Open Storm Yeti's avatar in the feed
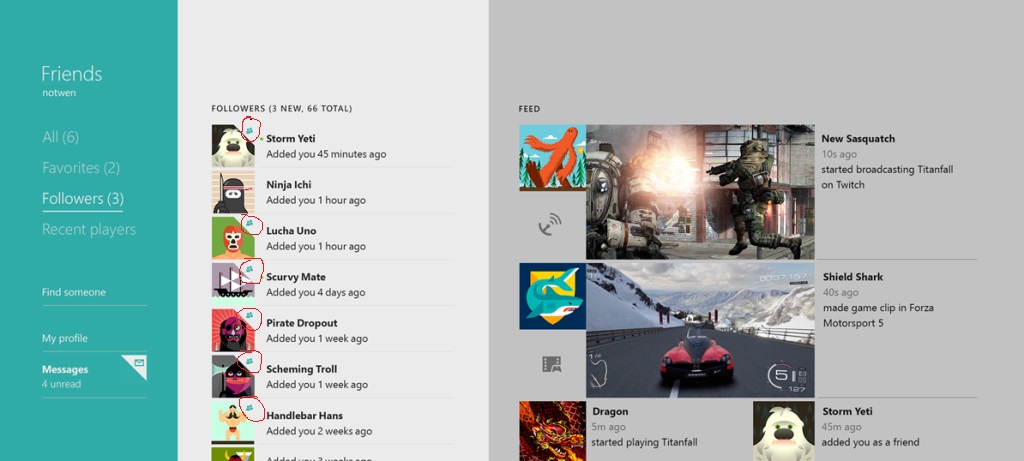The width and height of the screenshot is (1024, 461). pos(784,431)
